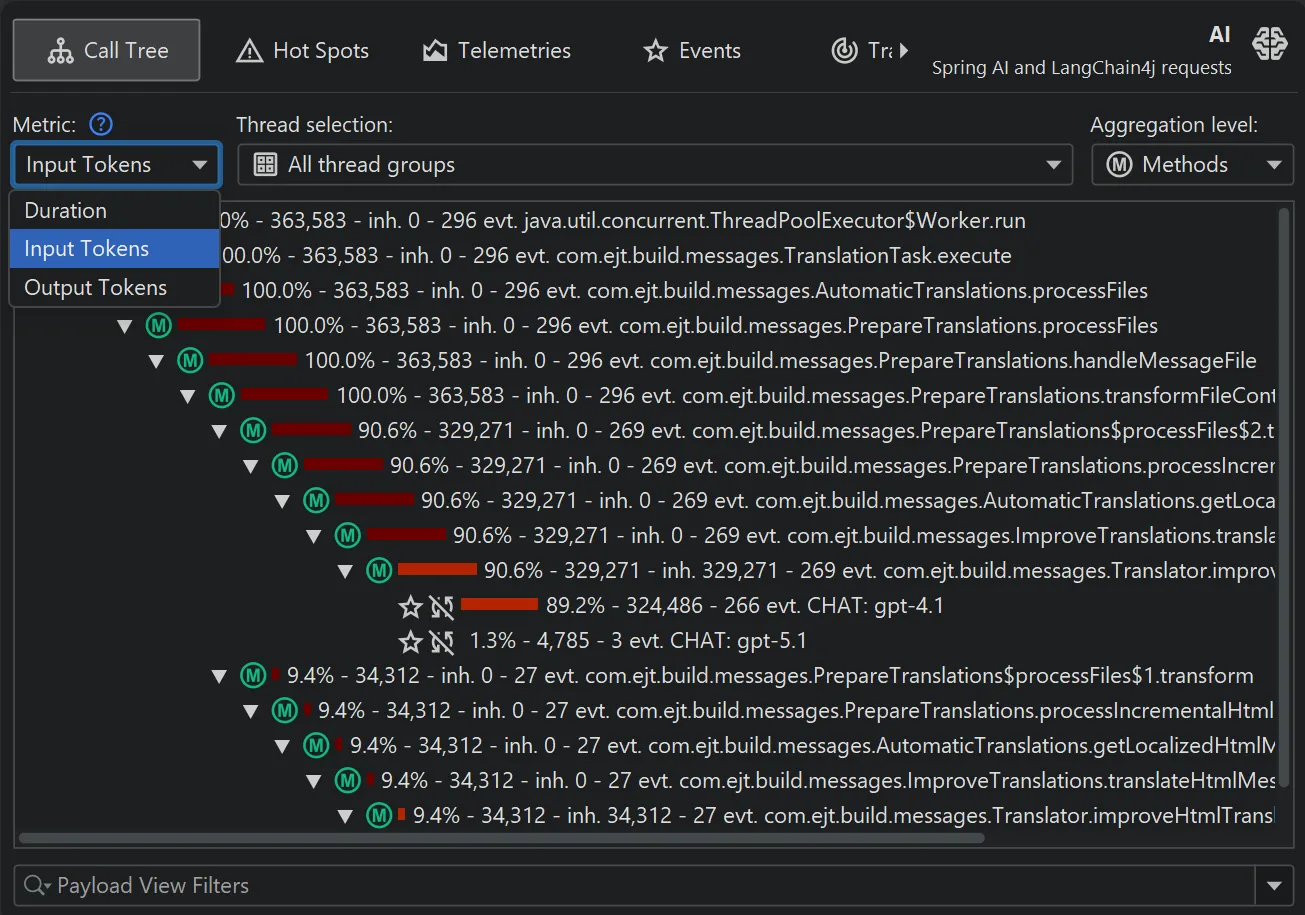Viewport: 1305px width, 915px height.
Task: Choose Output Tokens from the metric list
Action: [x=114, y=287]
